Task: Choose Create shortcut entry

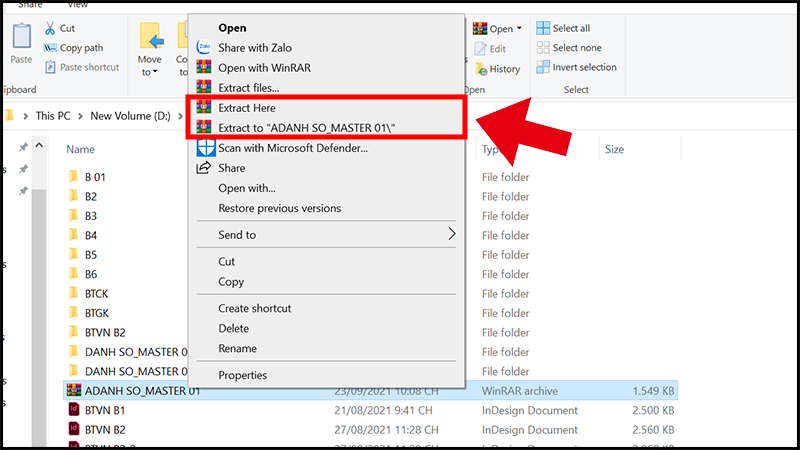Action: click(x=255, y=308)
